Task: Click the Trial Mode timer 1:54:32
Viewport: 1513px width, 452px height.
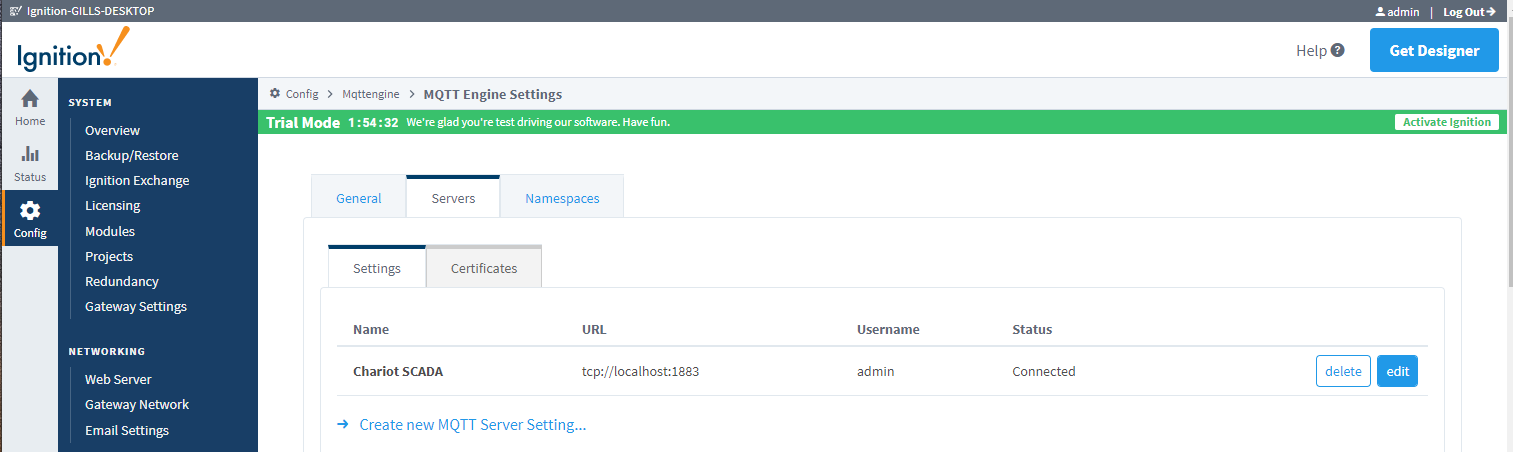Action: (373, 122)
